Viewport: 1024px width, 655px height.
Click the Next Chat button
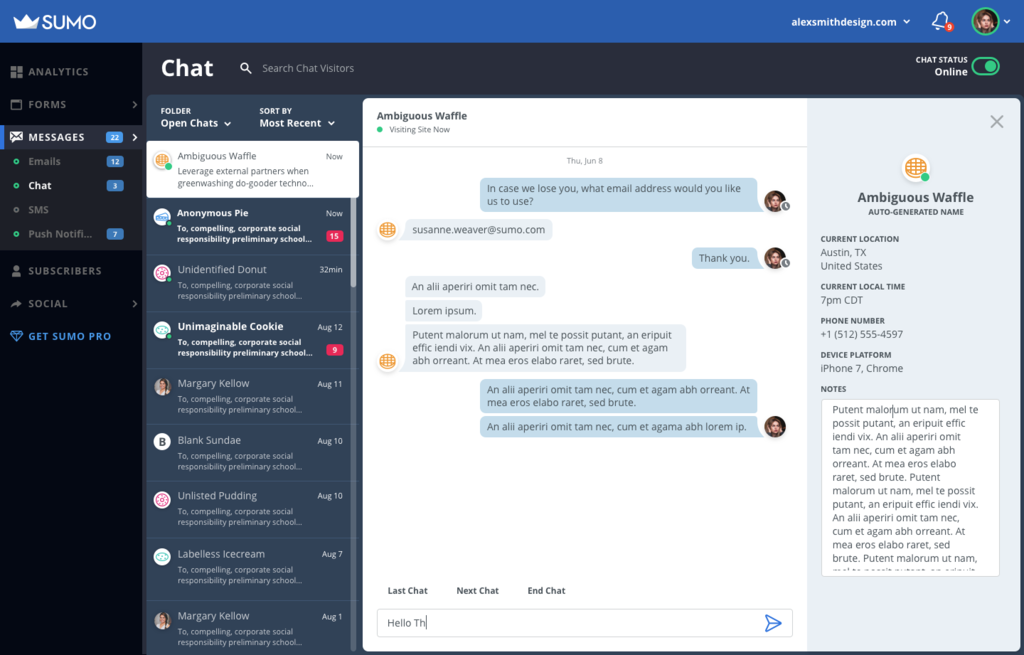[x=477, y=591]
